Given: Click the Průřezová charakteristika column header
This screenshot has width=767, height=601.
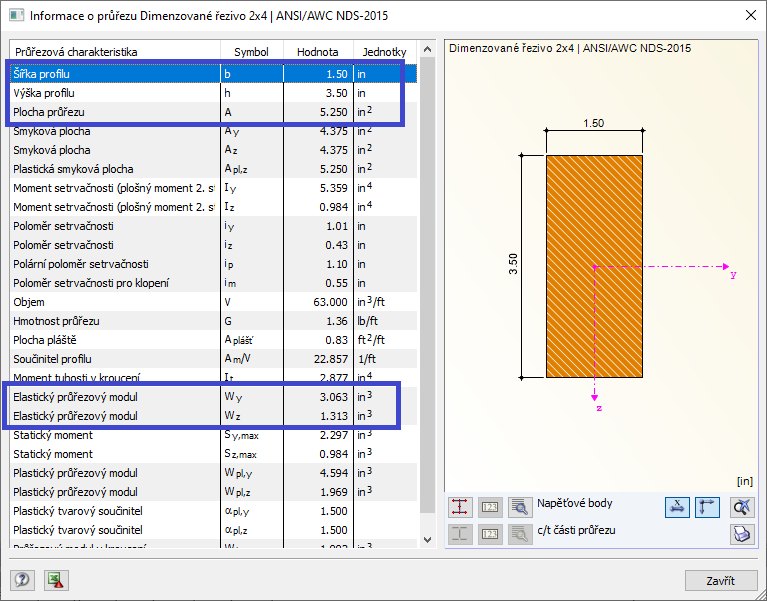Looking at the screenshot, I should pos(115,52).
